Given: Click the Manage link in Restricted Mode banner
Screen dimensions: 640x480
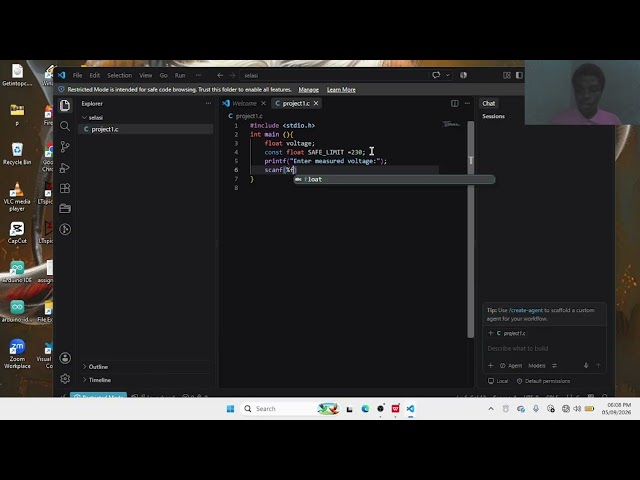Looking at the screenshot, I should pos(309,89).
